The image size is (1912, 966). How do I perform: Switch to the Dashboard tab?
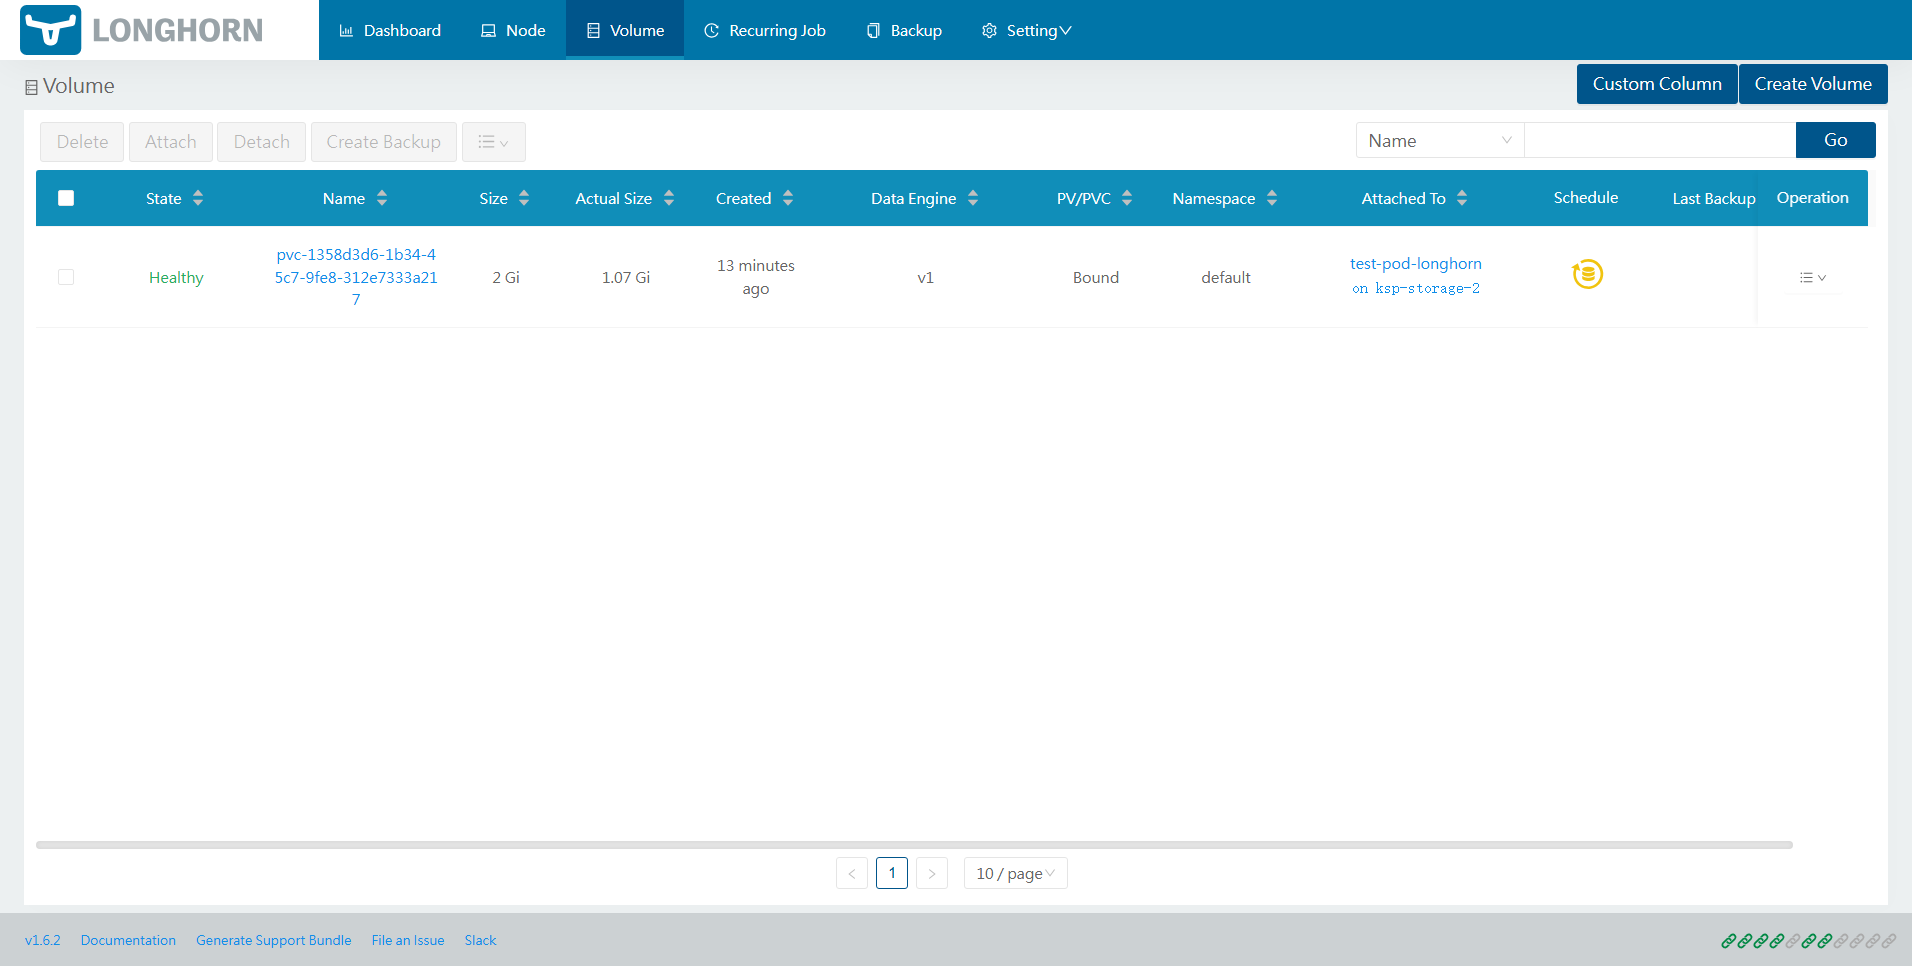[x=390, y=30]
